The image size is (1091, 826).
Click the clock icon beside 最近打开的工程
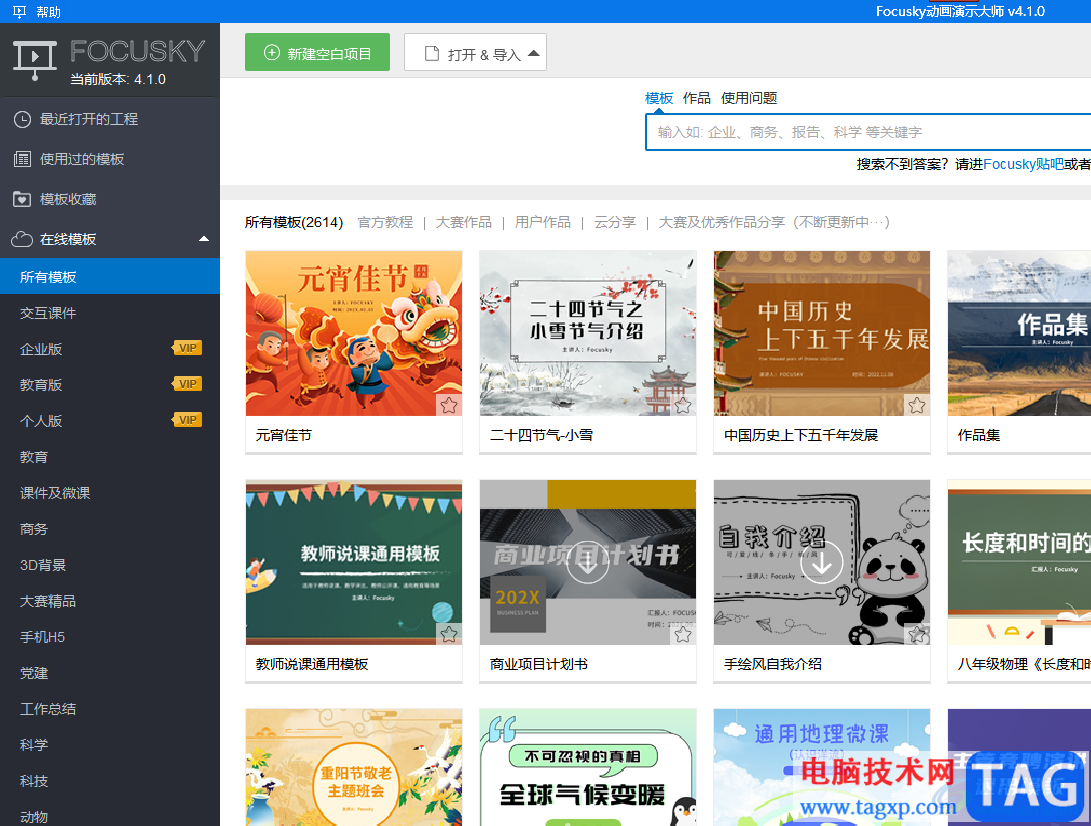(x=22, y=120)
